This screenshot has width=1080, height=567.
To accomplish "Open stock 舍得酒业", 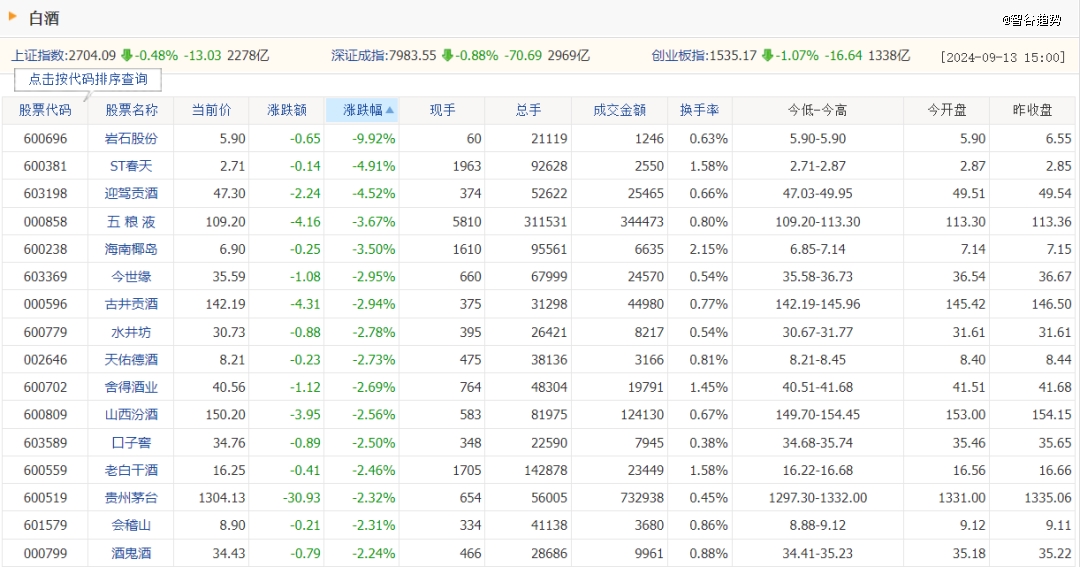I will click(131, 387).
